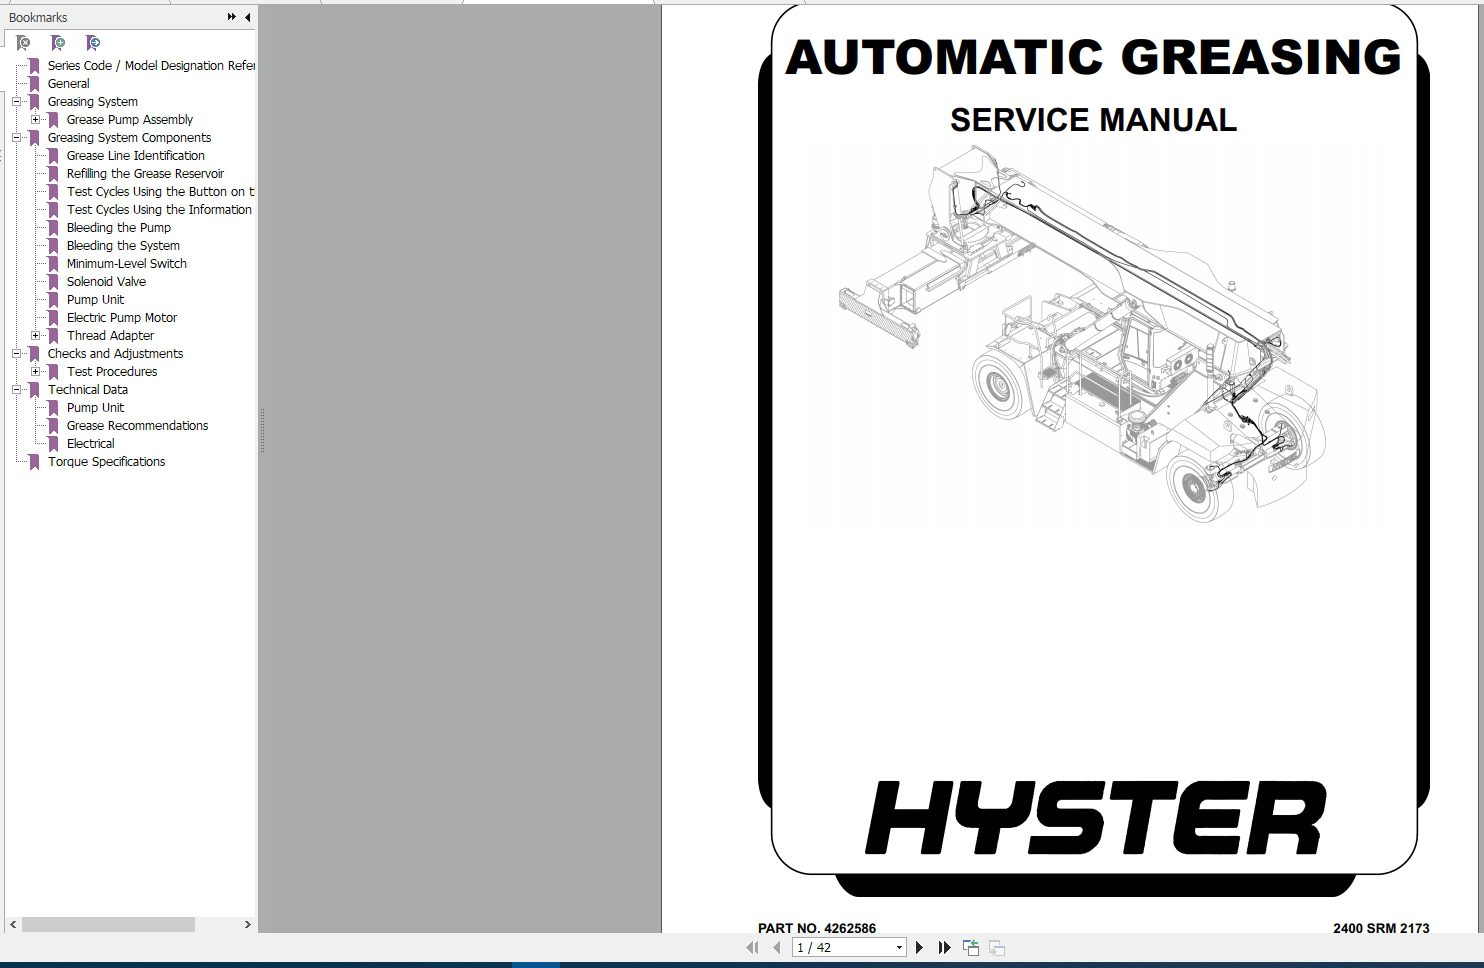Viewport: 1484px width, 968px height.
Task: Open Pump Unit under Greasing System Components
Action: [x=96, y=300]
